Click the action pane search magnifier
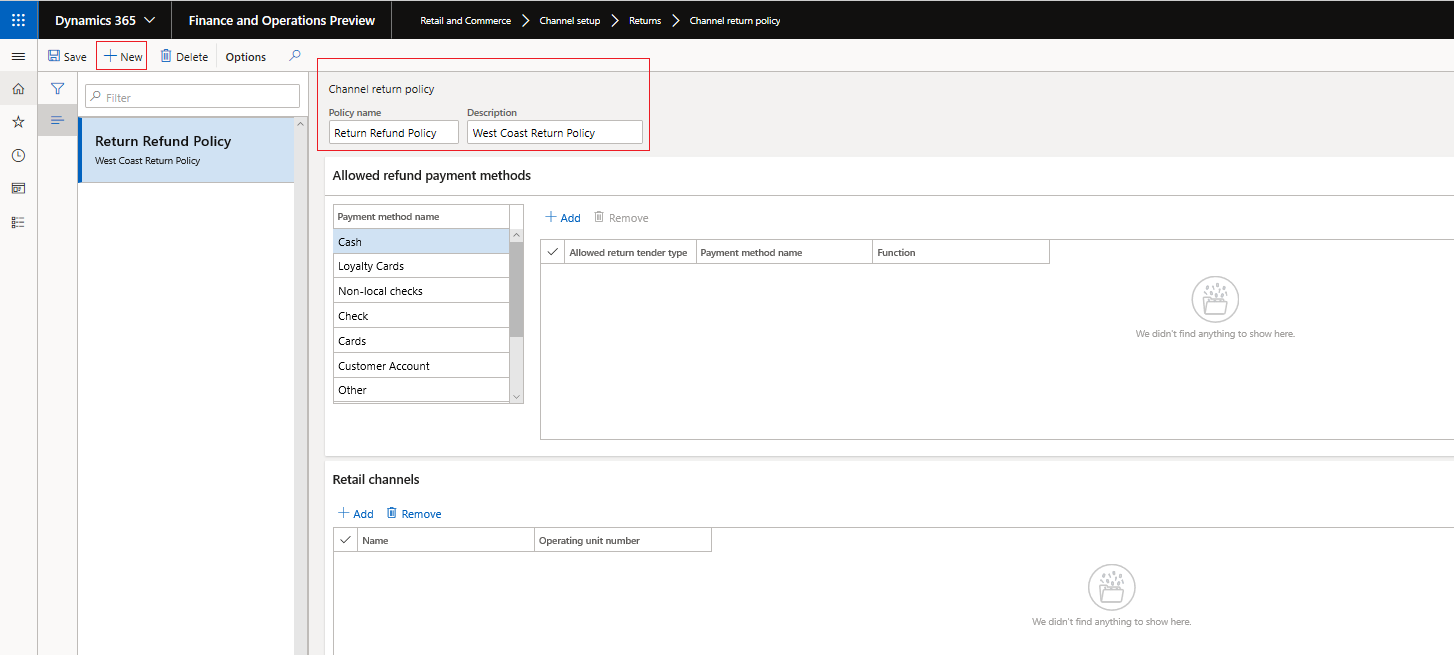Screen dimensions: 1454x655 pos(294,56)
